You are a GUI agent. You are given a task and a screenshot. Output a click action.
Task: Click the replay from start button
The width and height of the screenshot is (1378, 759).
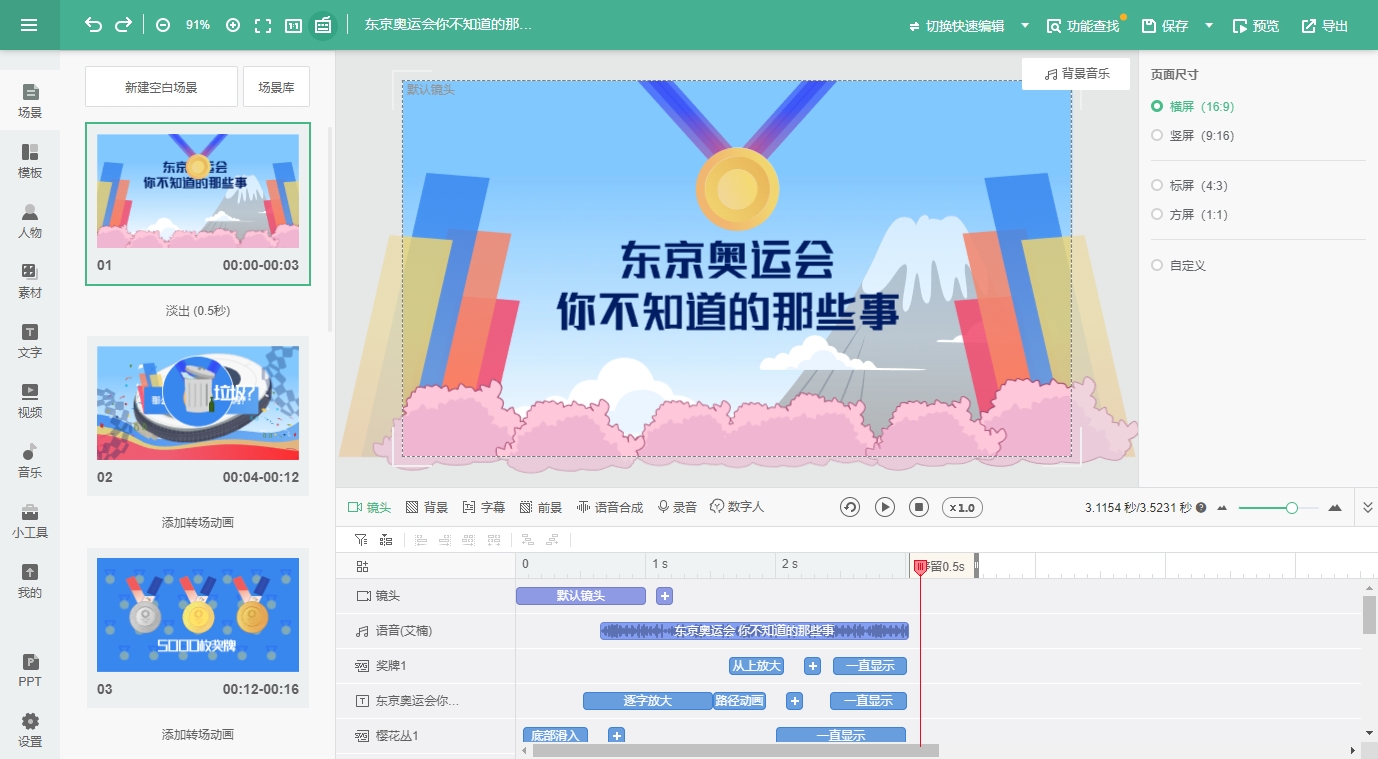pos(850,507)
